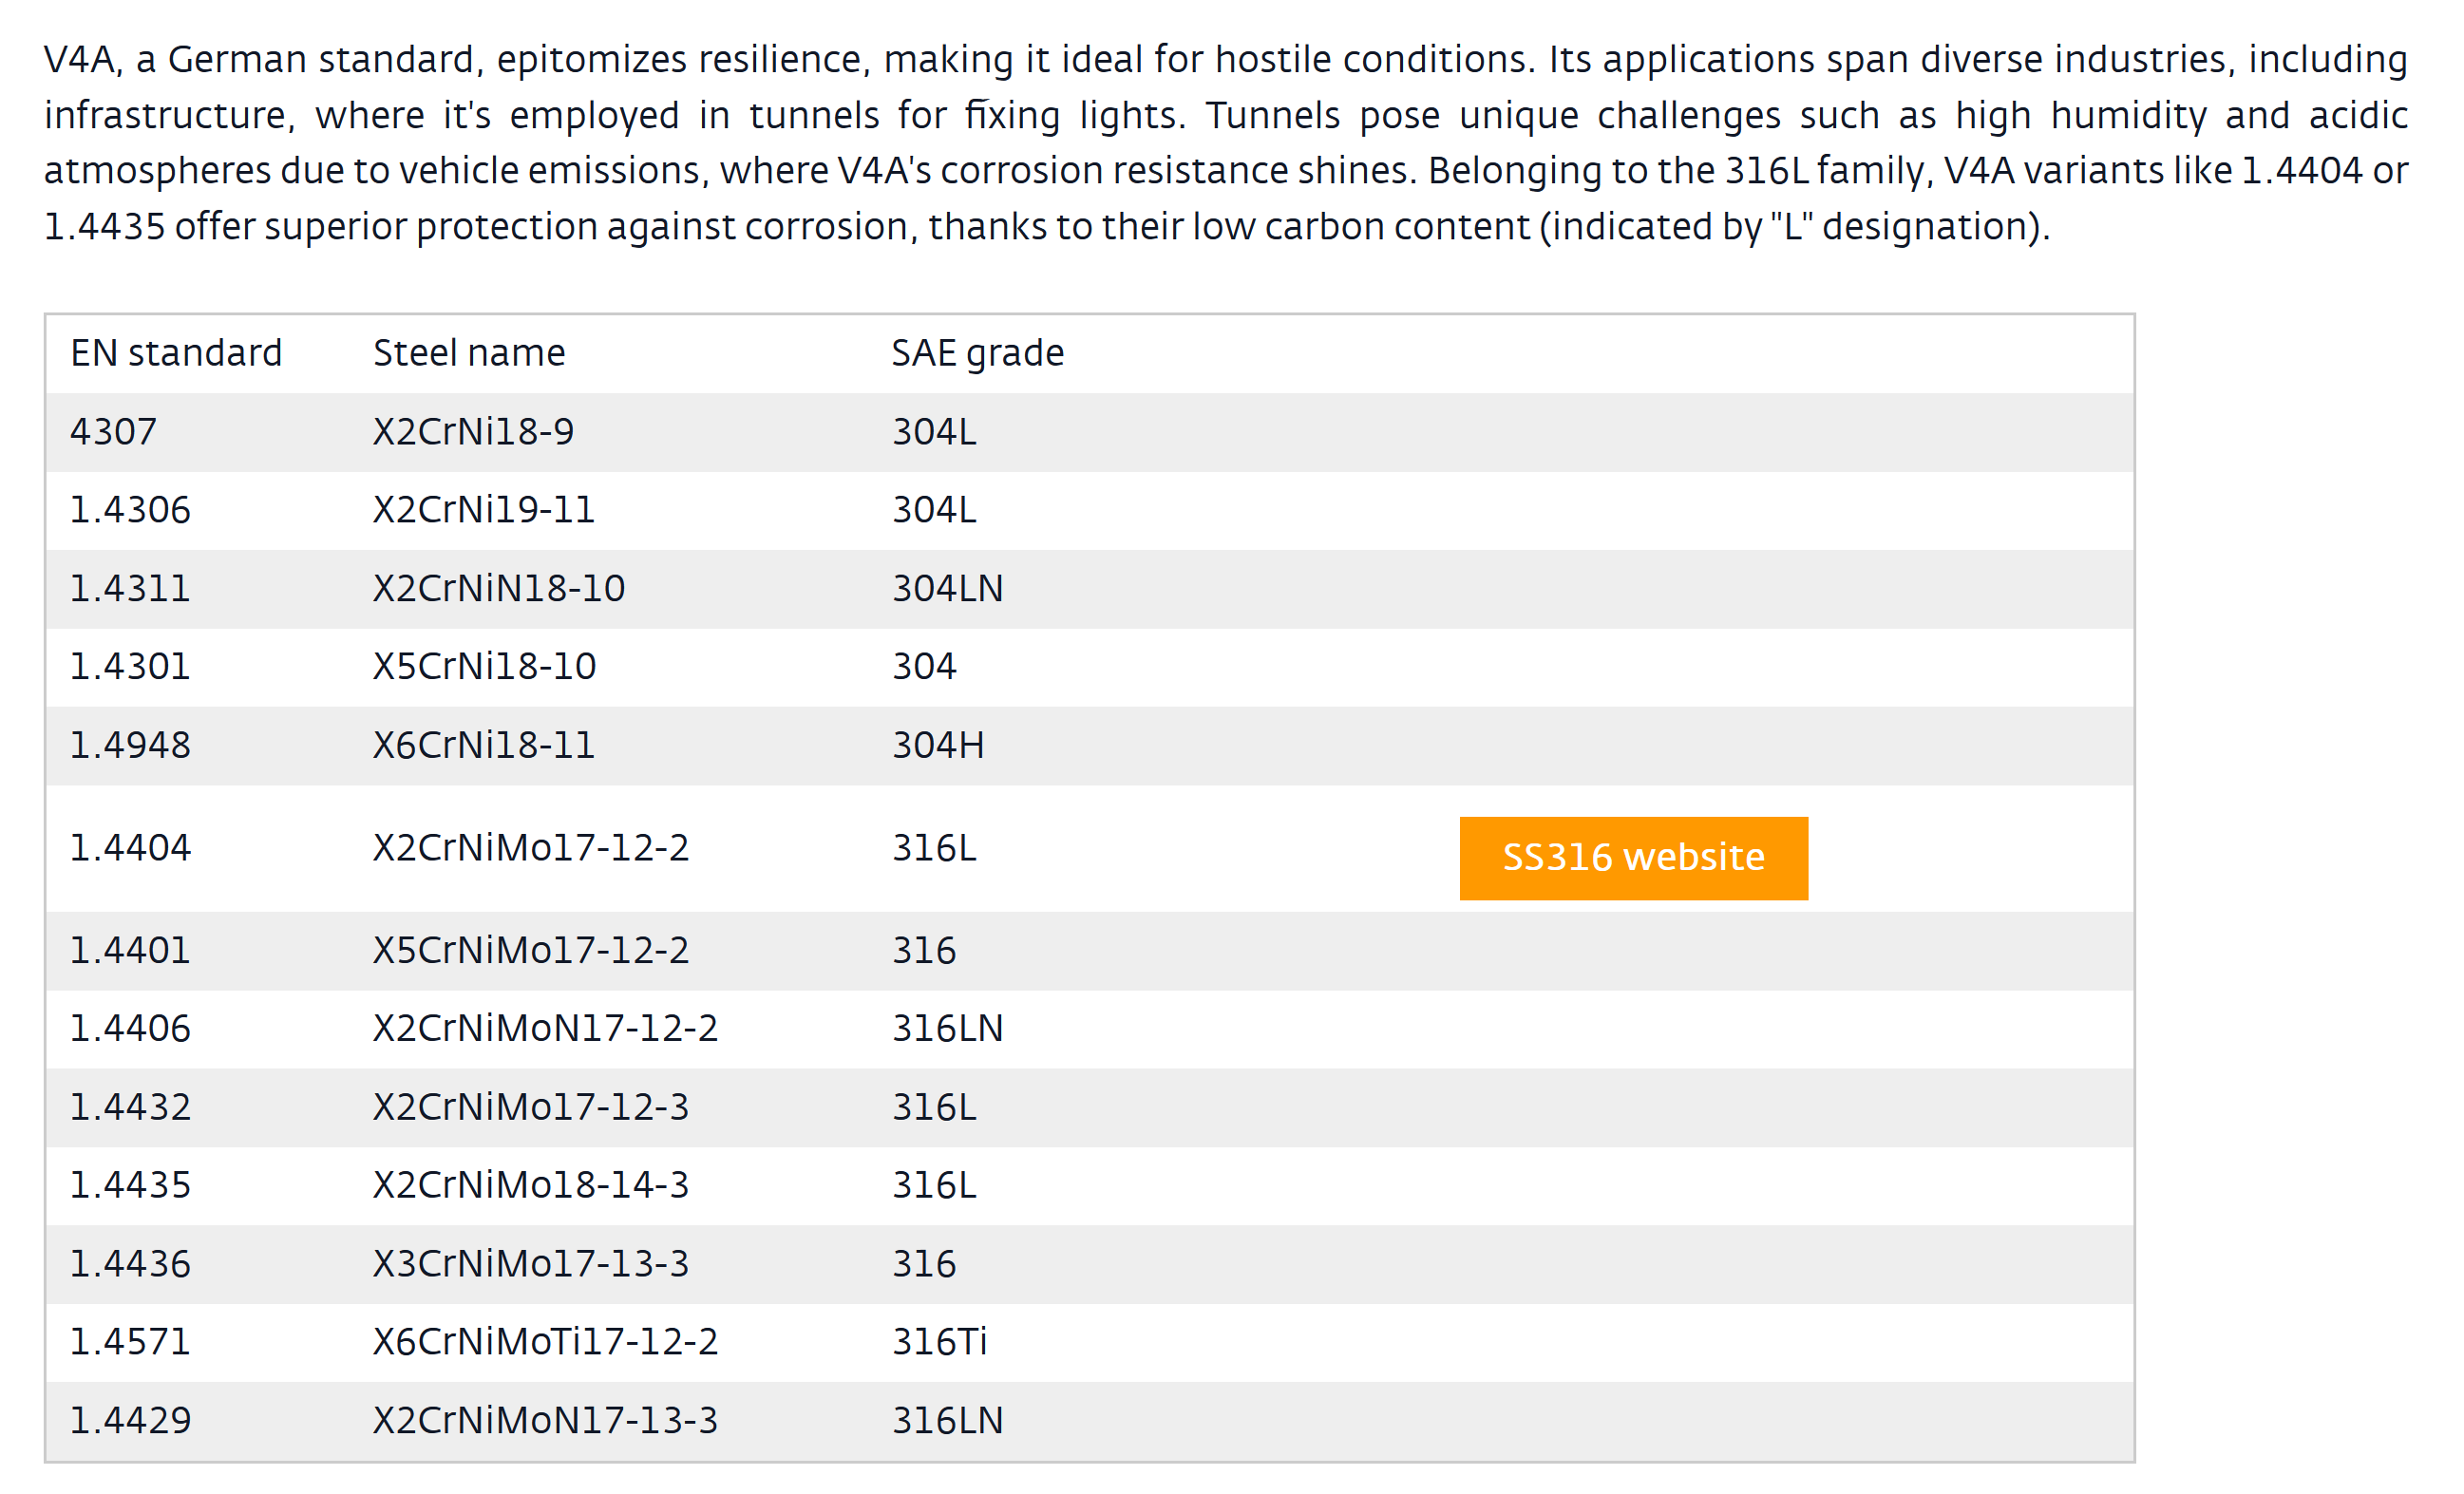Click the X2CrNiN18-10 steel name

[x=499, y=588]
